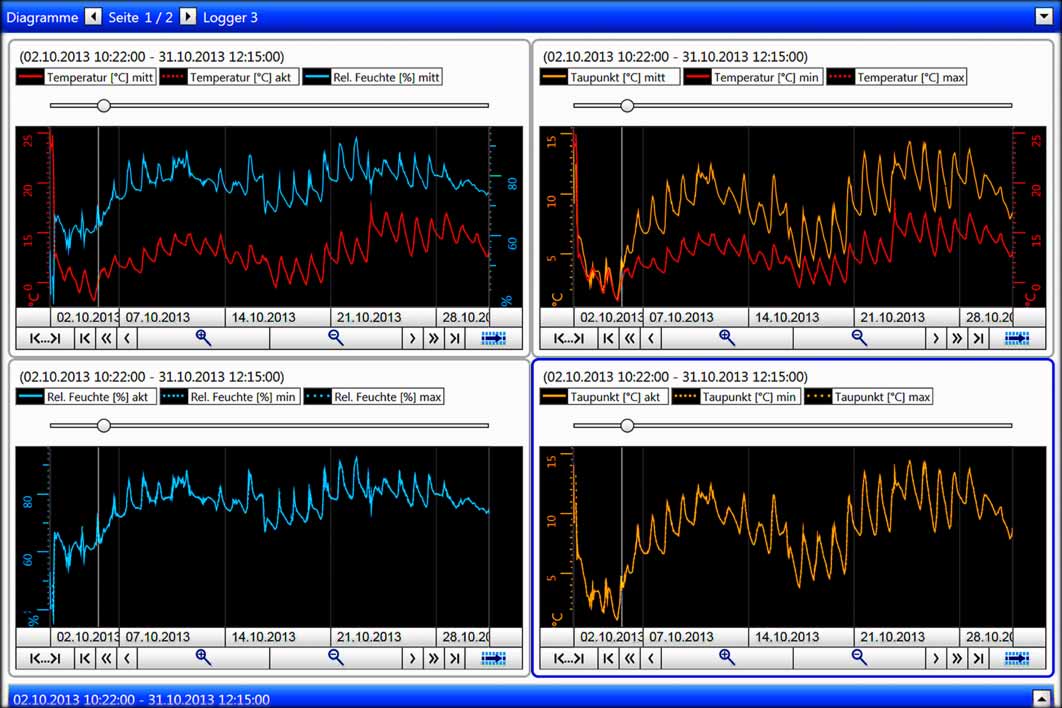The height and width of the screenshot is (708, 1062).
Task: Go to the next diagram page
Action: point(188,17)
